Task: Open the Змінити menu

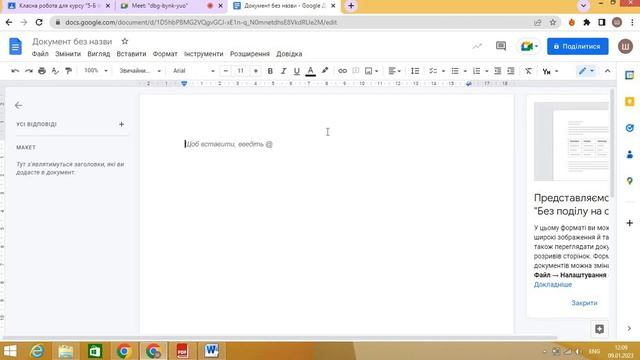Action: pos(68,54)
